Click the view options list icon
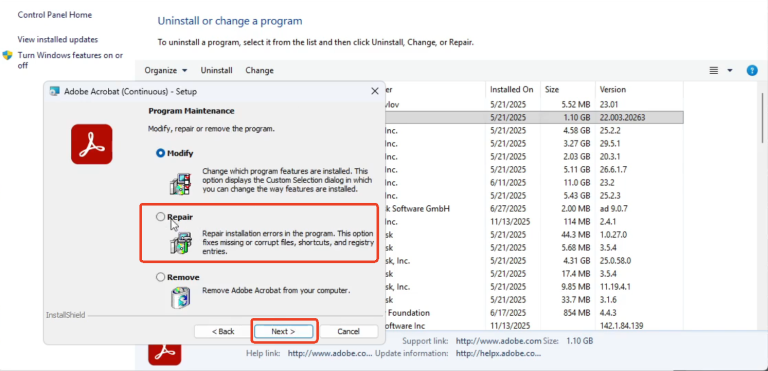 tap(714, 71)
